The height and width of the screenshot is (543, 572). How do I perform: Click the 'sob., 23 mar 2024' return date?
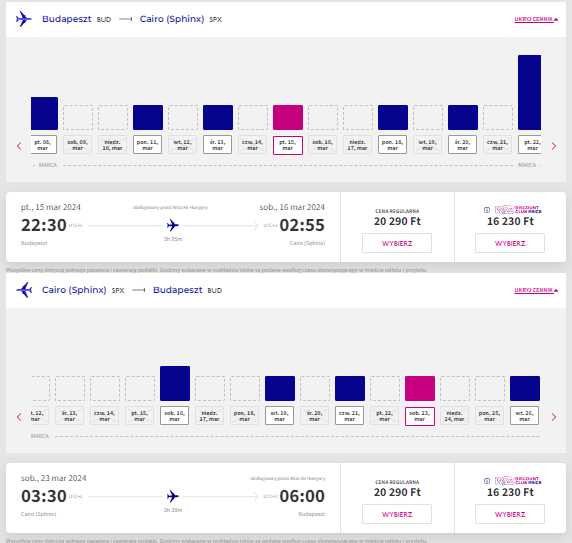pos(54,478)
